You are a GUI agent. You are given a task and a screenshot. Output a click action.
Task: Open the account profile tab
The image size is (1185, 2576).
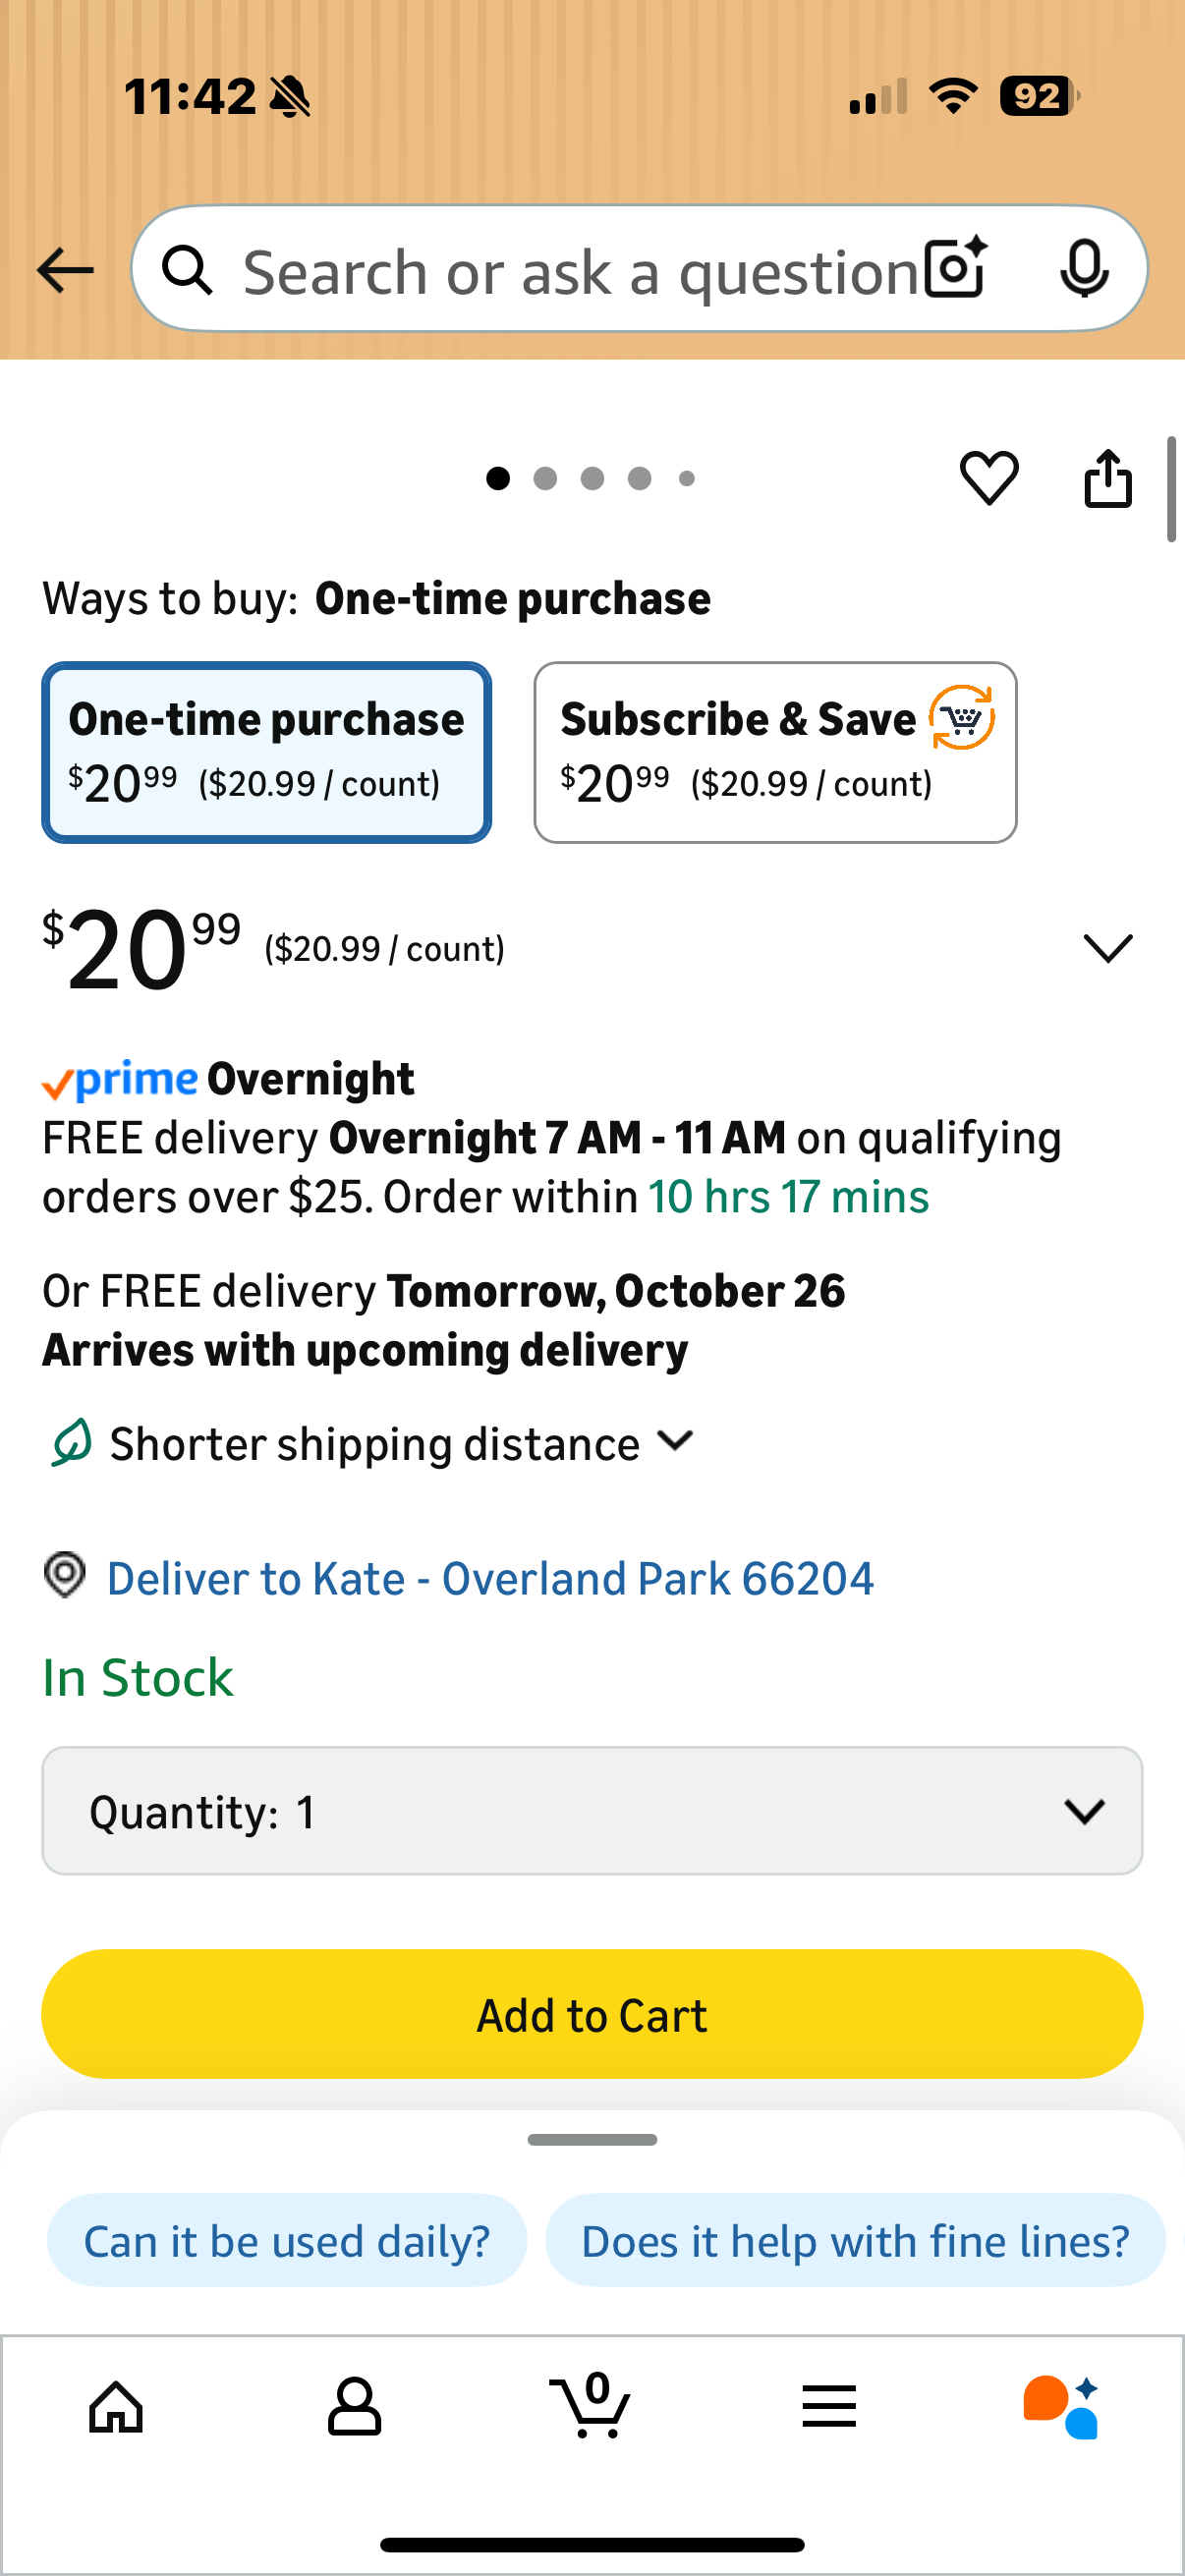[355, 2406]
